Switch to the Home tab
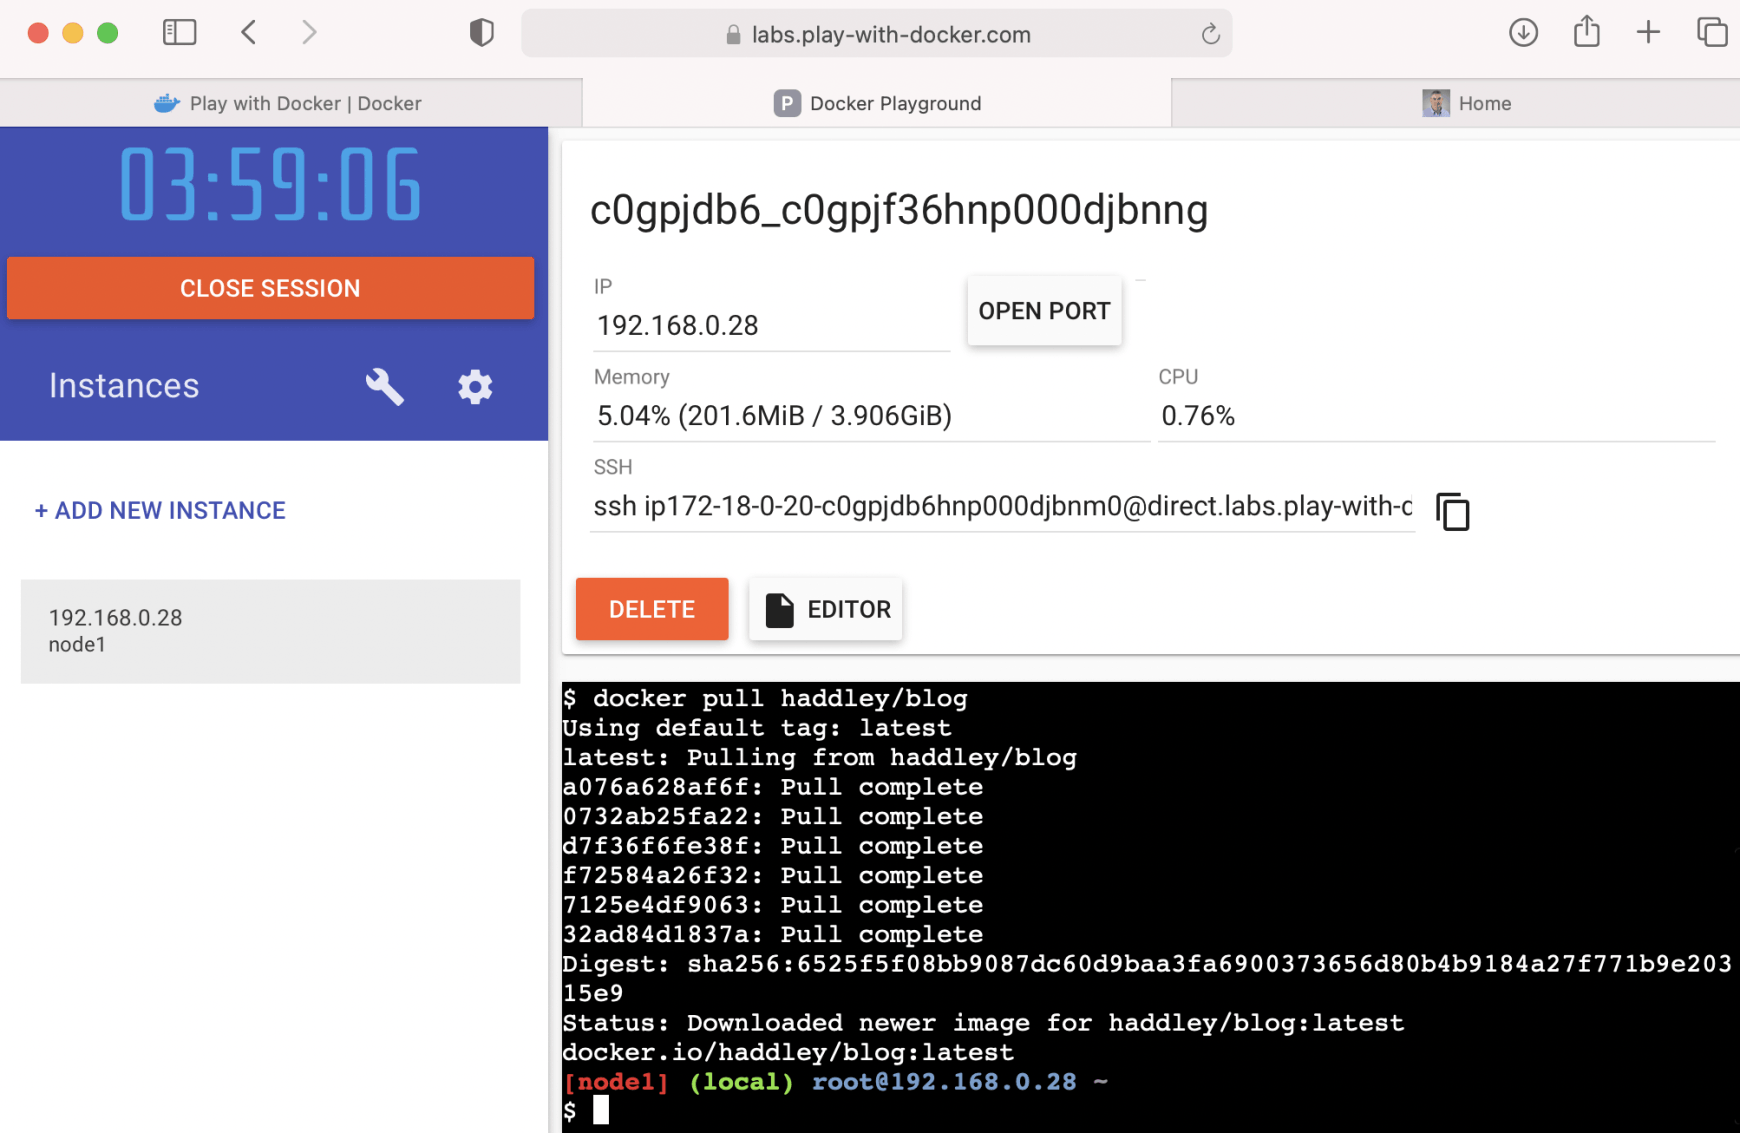The image size is (1740, 1133). pos(1456,103)
